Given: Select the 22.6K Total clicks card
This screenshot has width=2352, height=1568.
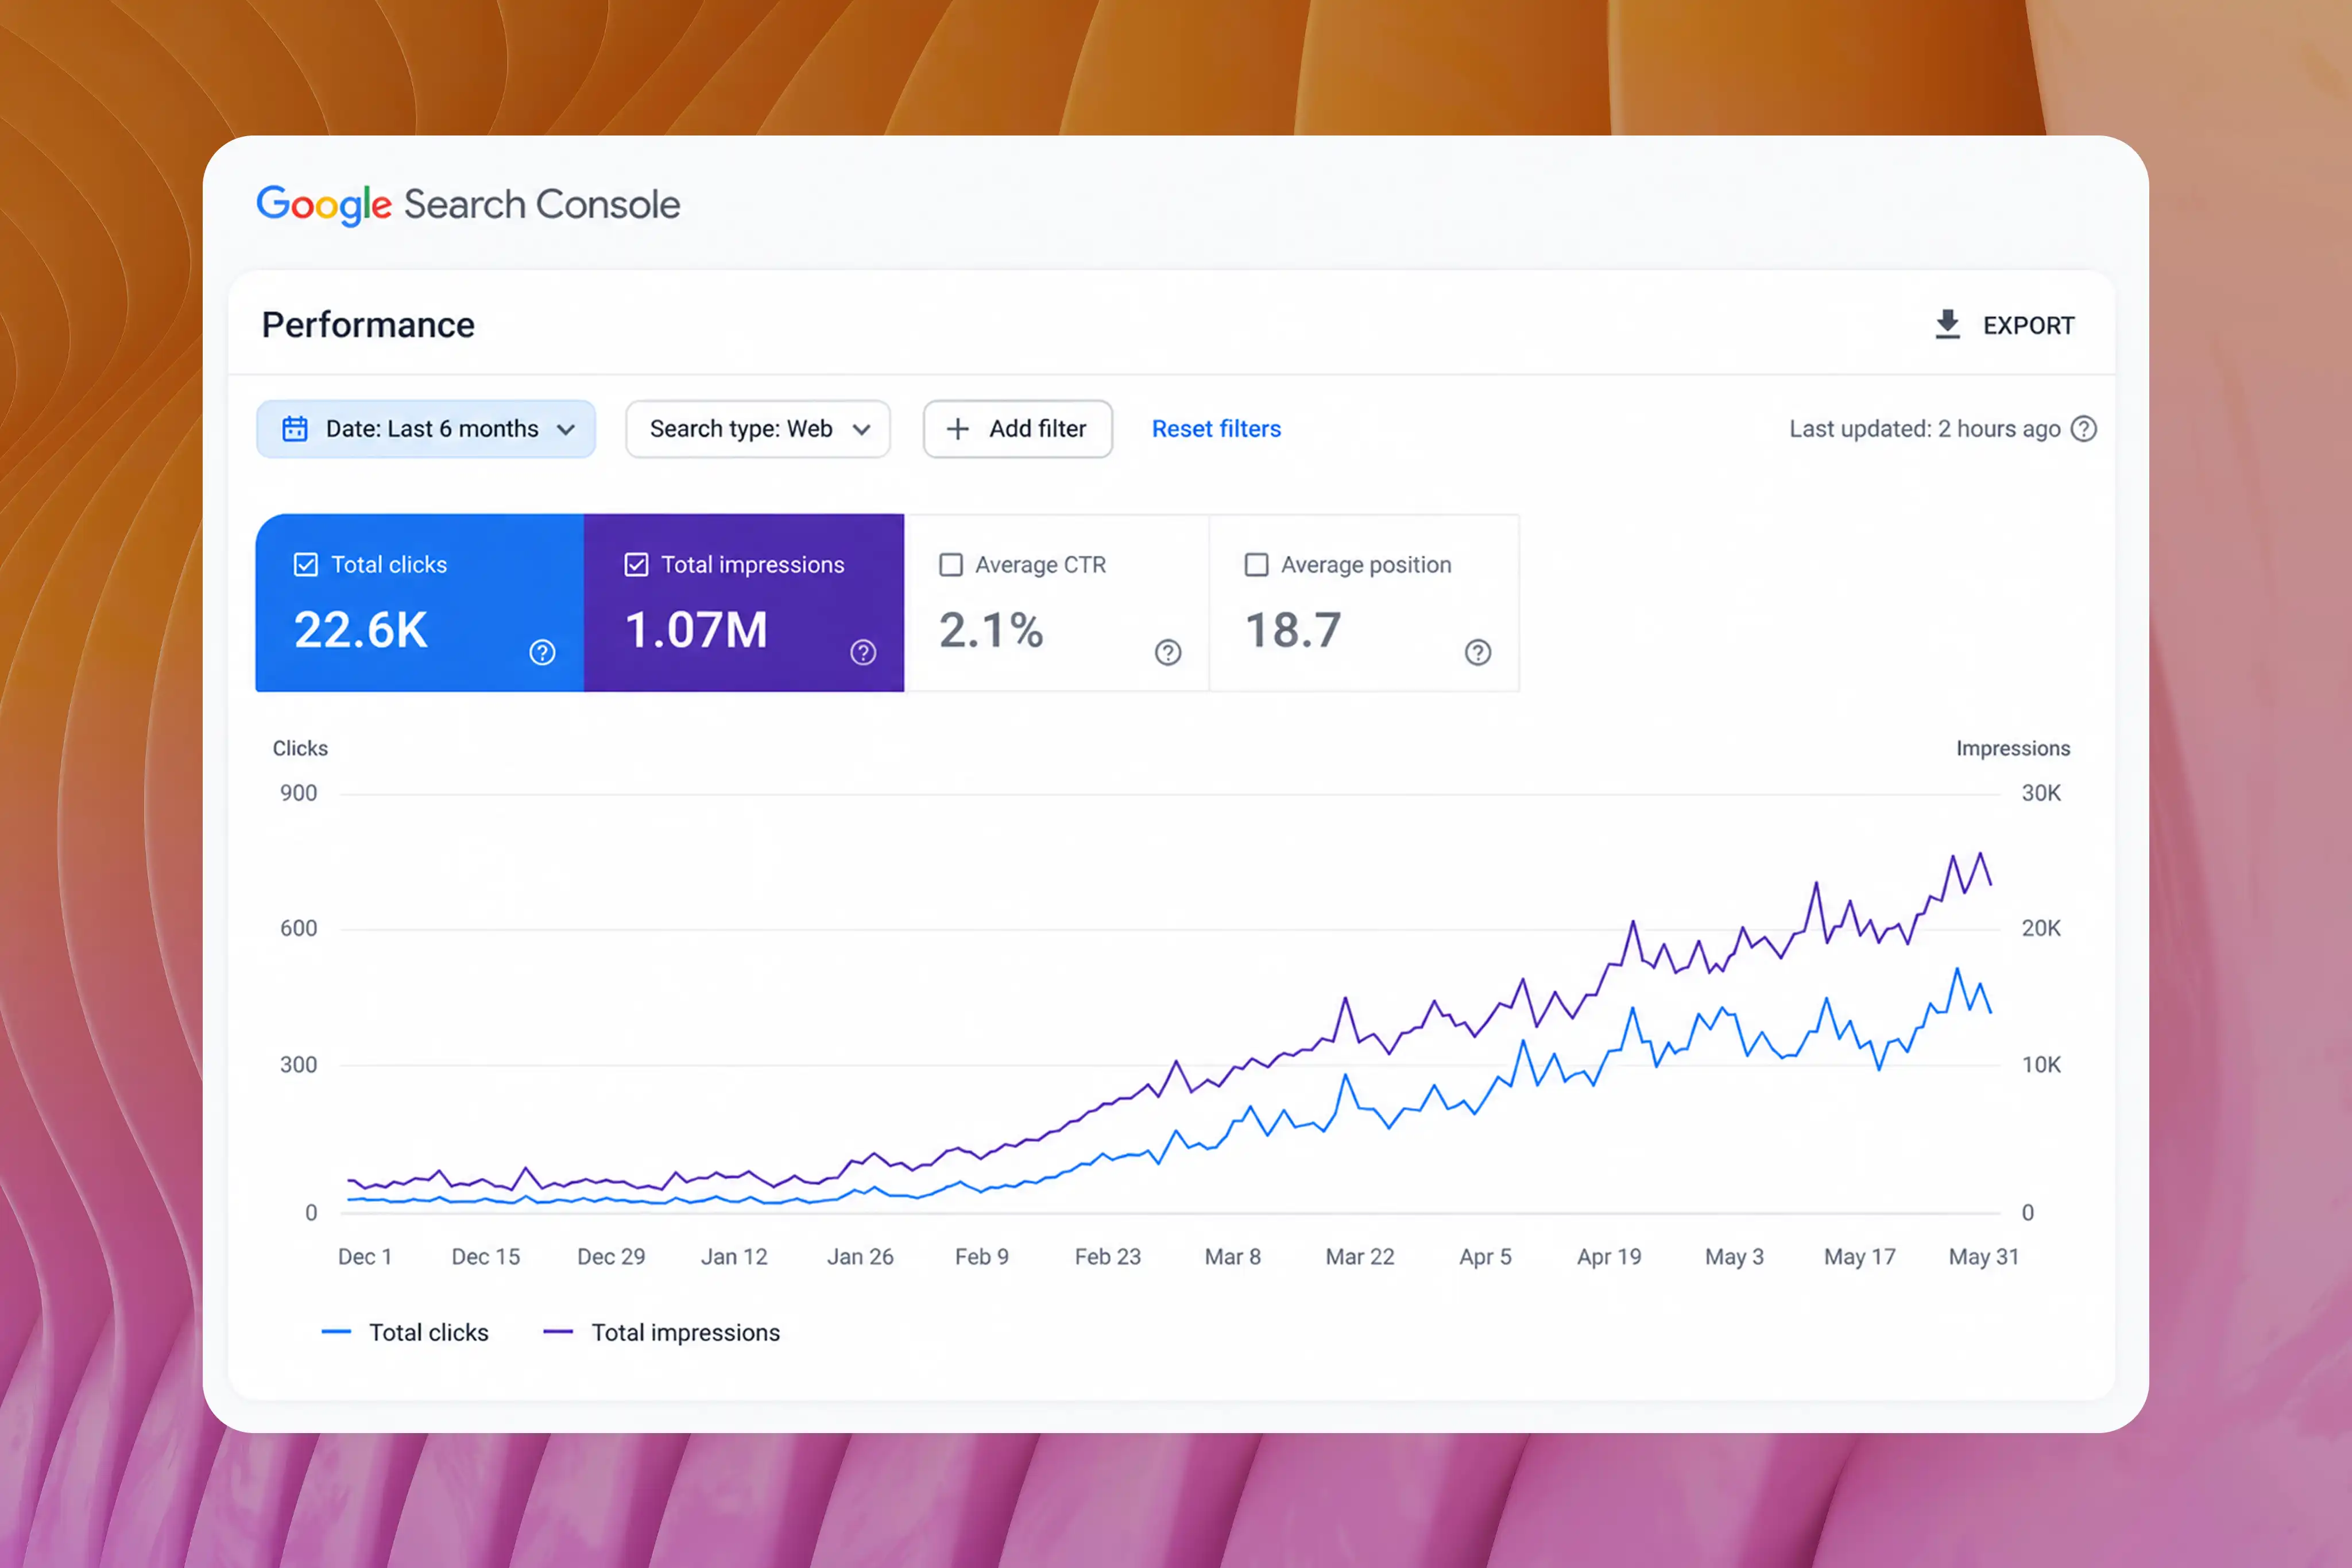Looking at the screenshot, I should point(420,603).
